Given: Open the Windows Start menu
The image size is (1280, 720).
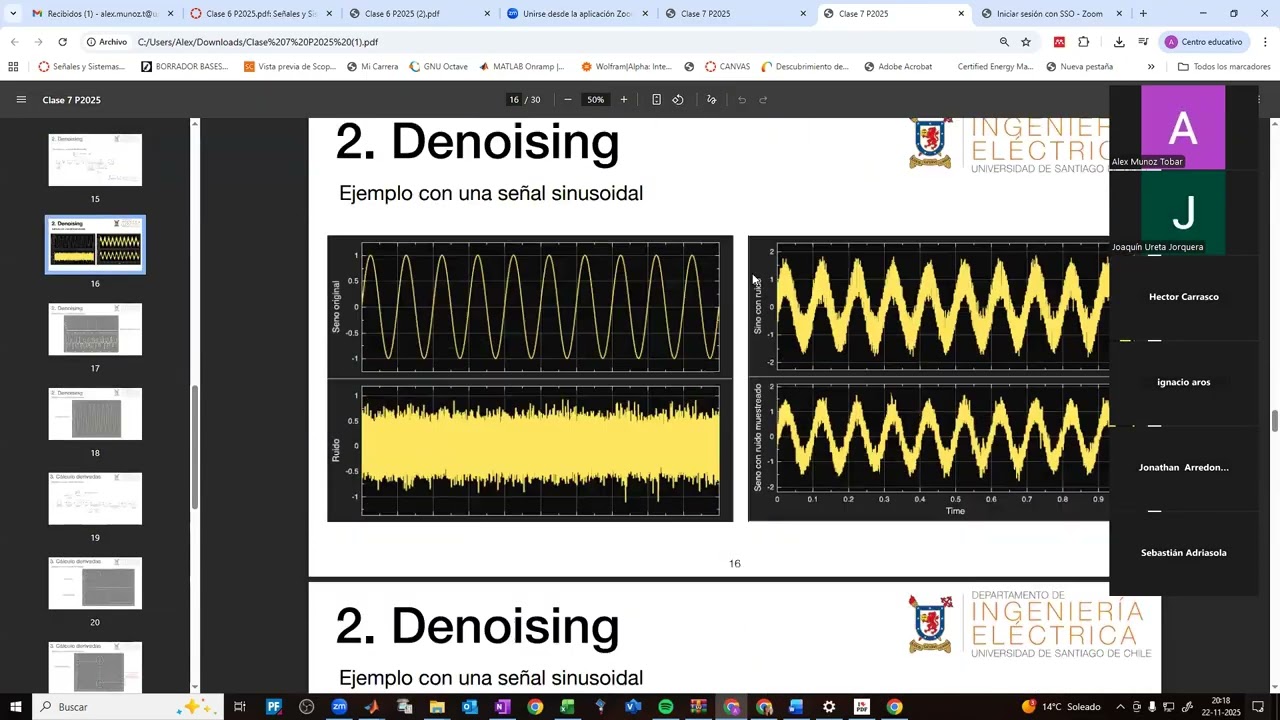Looking at the screenshot, I should pyautogui.click(x=16, y=707).
